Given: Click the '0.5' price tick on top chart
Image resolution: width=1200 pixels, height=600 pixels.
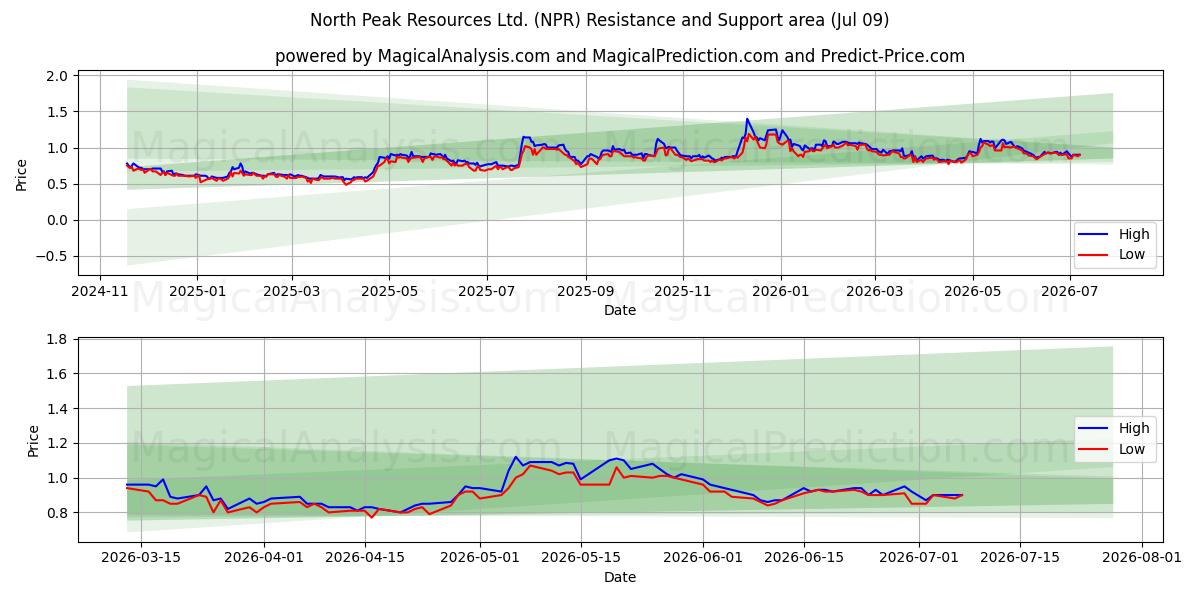Looking at the screenshot, I should coord(58,184).
